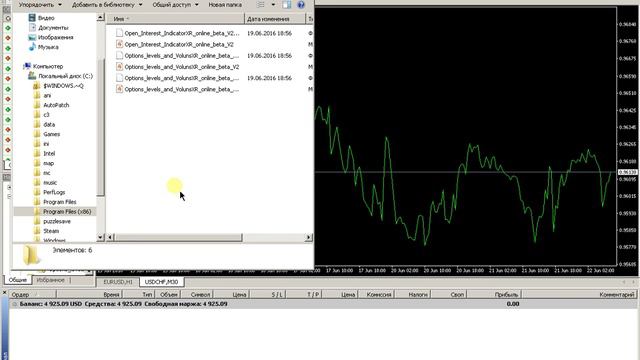
Task: Open the AutoPatch folder in tree
Action: [x=56, y=105]
